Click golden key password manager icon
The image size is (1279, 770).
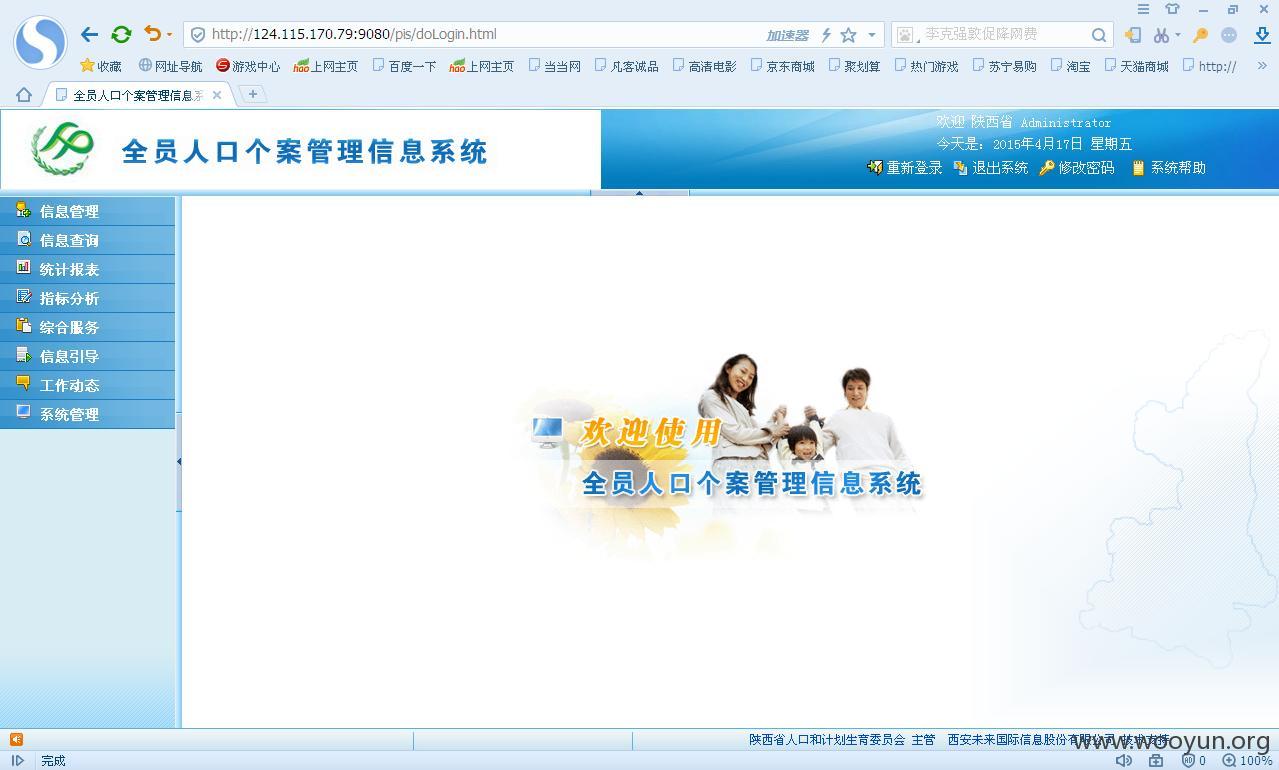tap(1201, 35)
